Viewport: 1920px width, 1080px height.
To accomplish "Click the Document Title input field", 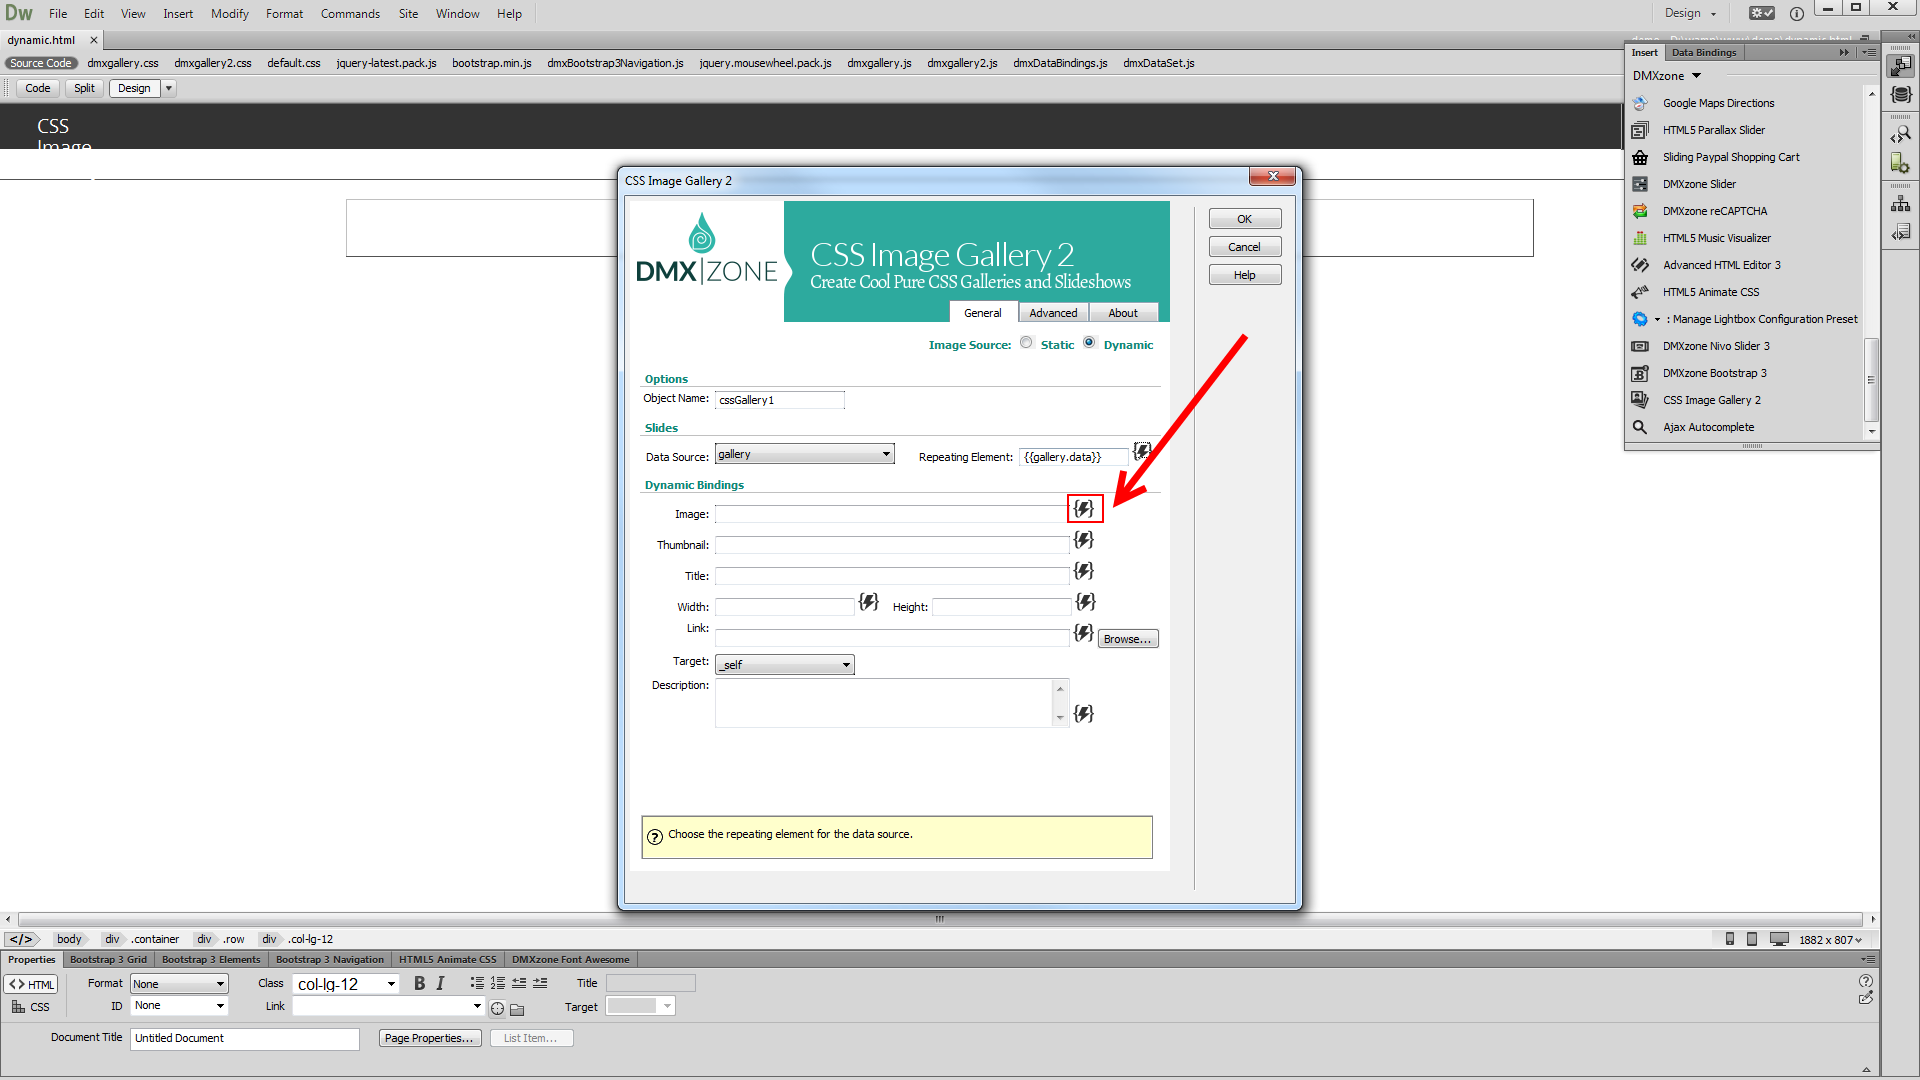I will coord(245,1038).
